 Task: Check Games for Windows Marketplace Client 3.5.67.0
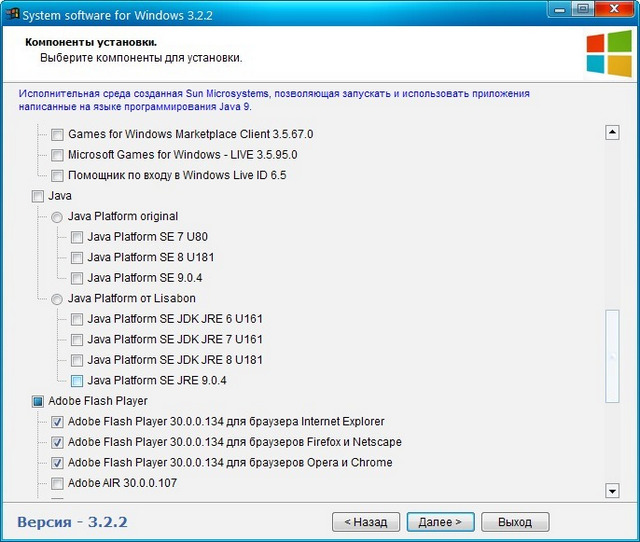point(57,134)
